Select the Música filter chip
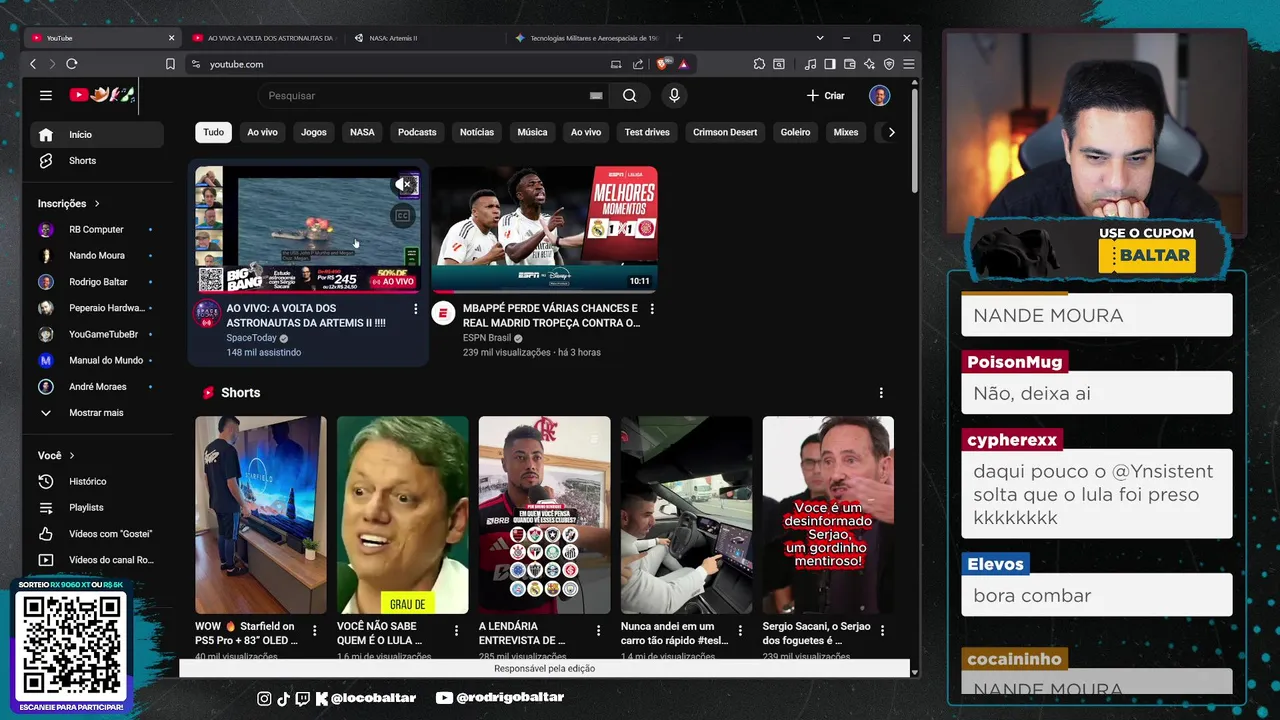Viewport: 1280px width, 720px height. pos(532,132)
